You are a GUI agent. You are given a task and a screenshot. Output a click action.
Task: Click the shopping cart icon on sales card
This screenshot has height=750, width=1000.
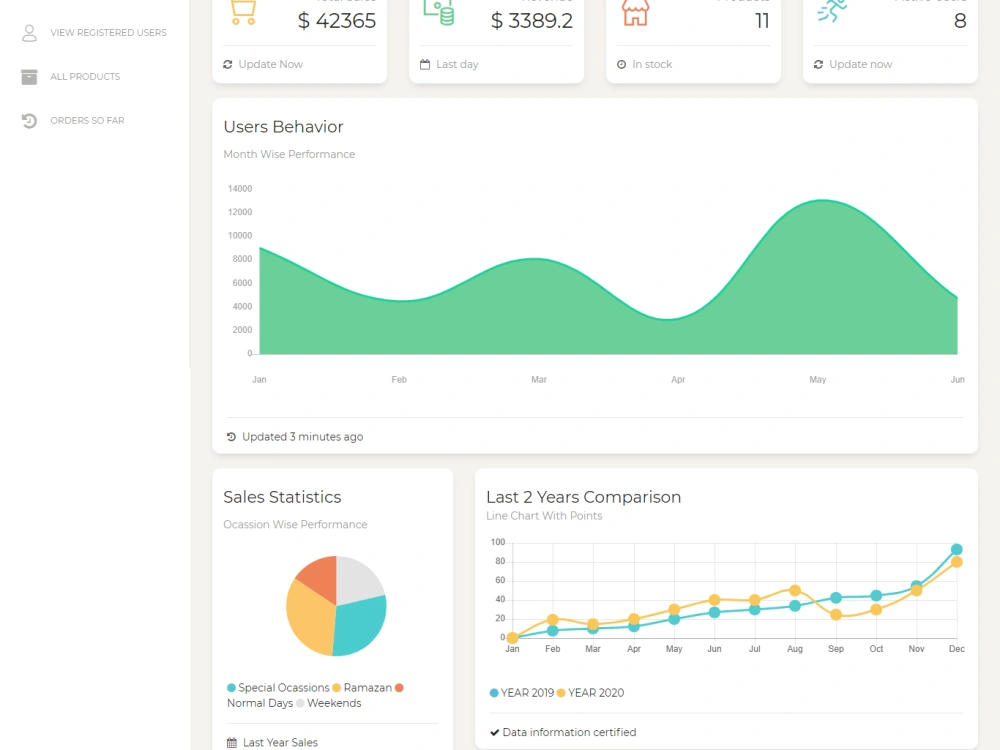pyautogui.click(x=243, y=12)
